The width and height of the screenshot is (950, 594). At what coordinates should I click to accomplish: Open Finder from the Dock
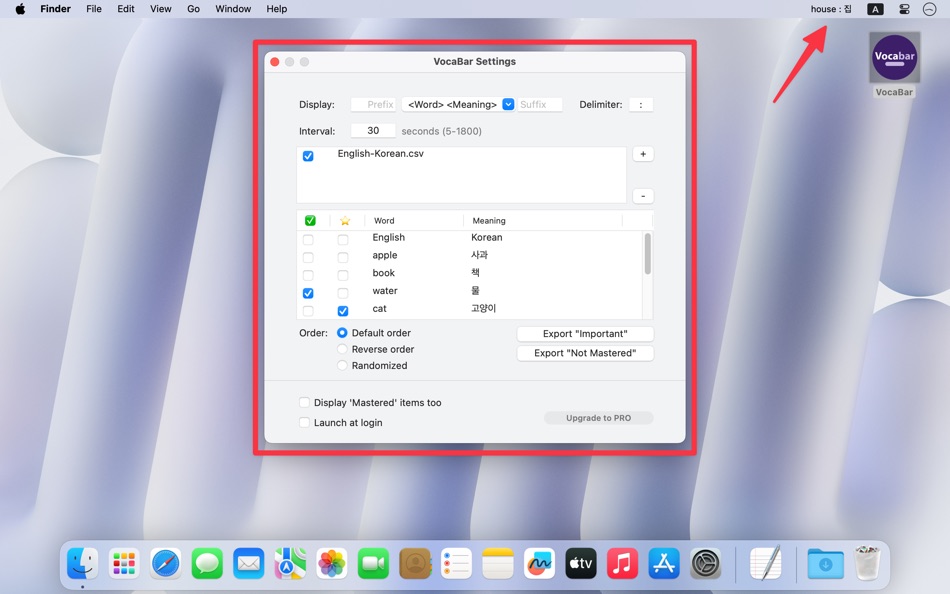tap(82, 564)
